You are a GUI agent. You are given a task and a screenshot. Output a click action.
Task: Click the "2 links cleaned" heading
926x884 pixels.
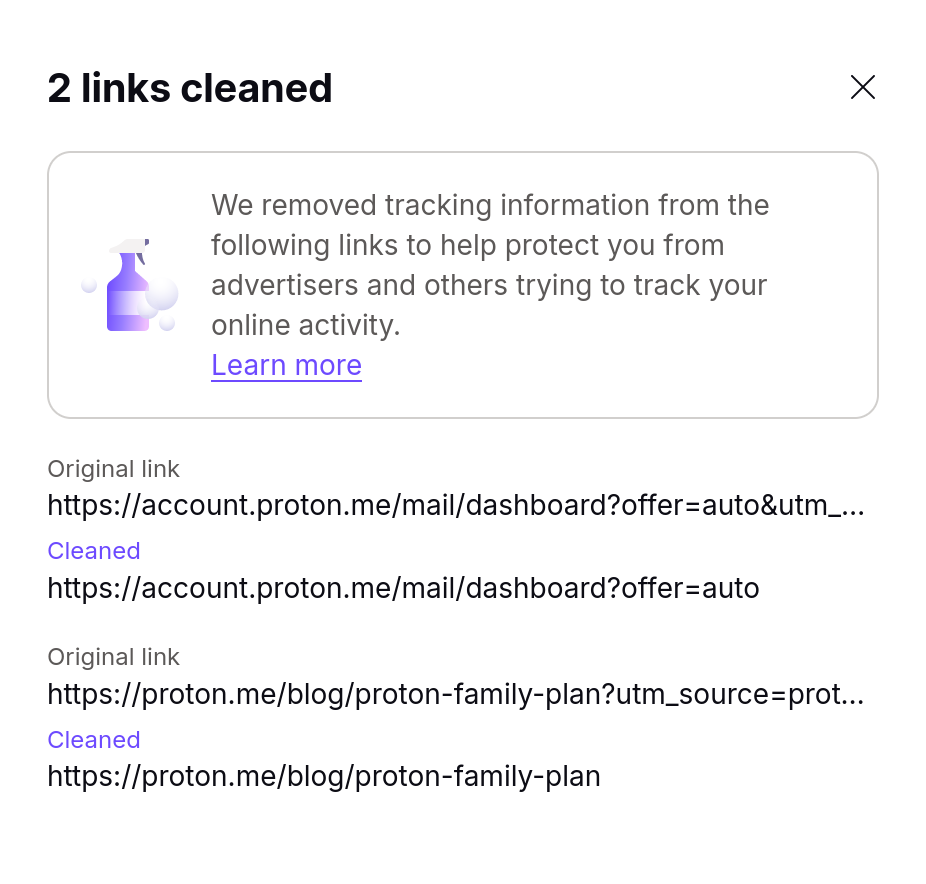coord(190,88)
